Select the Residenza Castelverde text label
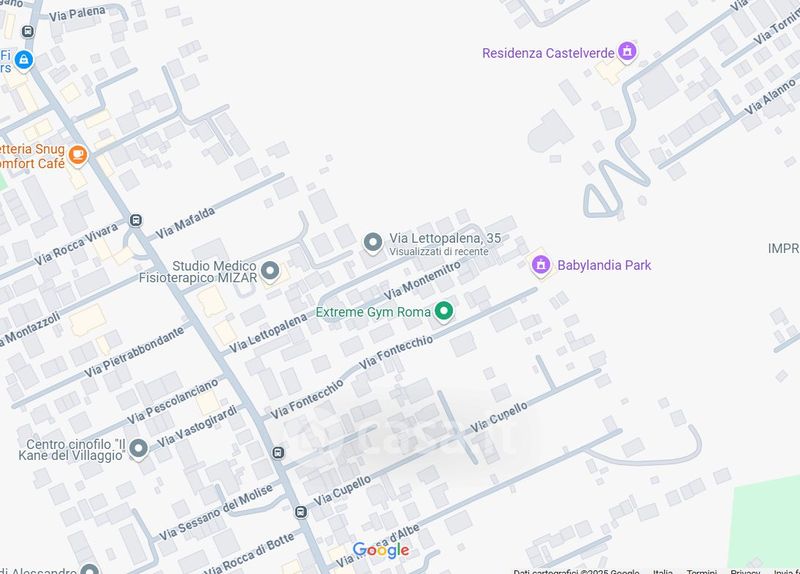 pyautogui.click(x=548, y=53)
